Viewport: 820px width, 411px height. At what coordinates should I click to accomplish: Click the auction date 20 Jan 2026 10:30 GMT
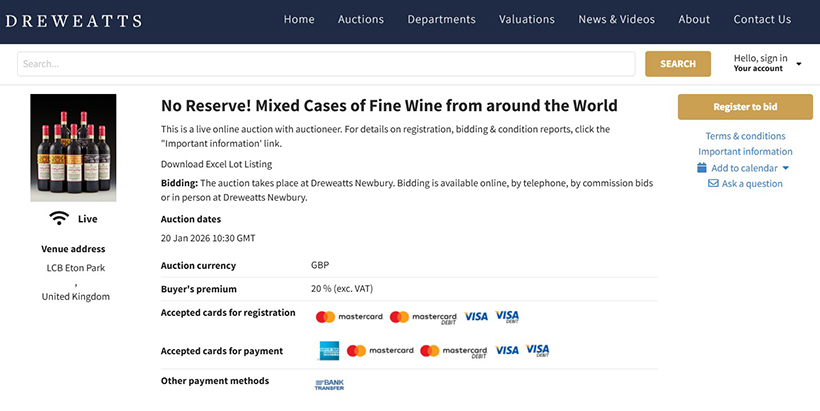click(x=208, y=238)
